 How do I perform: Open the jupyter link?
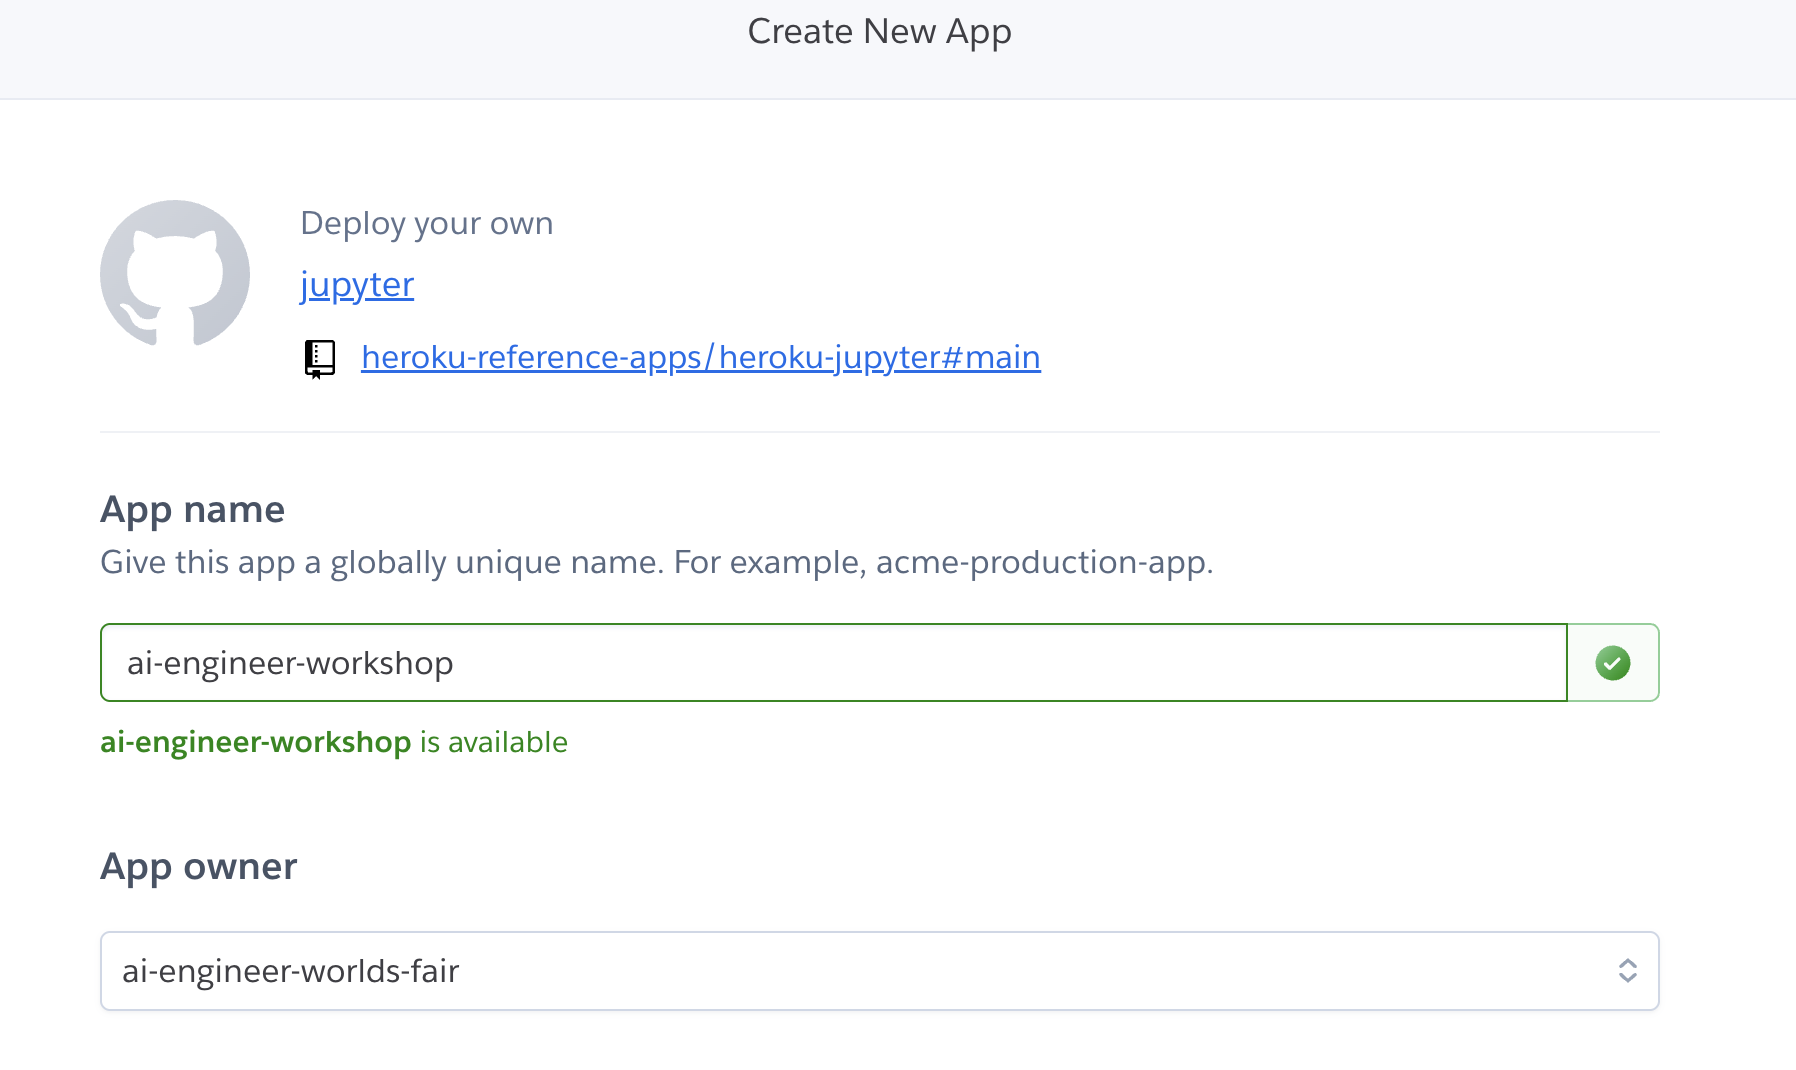pyautogui.click(x=357, y=285)
